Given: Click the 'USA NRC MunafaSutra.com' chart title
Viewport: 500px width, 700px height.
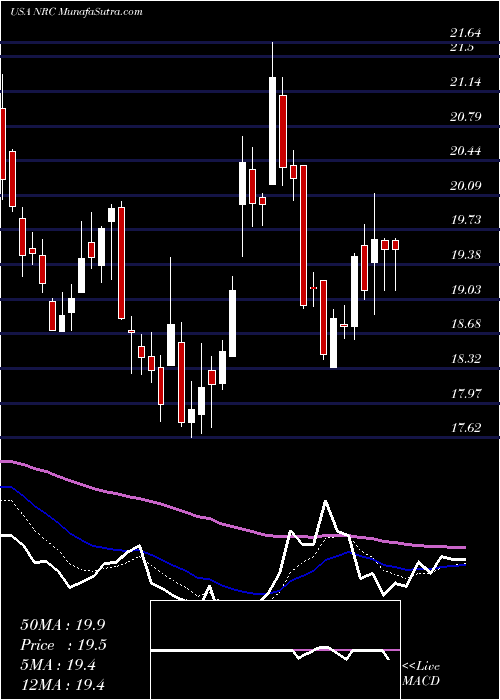Looking at the screenshot, I should 76,12.
